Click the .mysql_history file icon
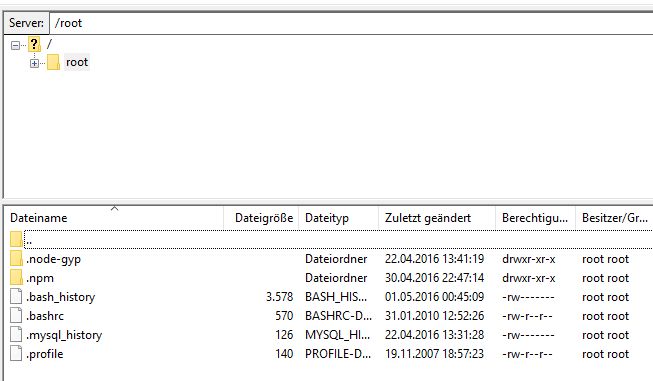 click(x=16, y=334)
